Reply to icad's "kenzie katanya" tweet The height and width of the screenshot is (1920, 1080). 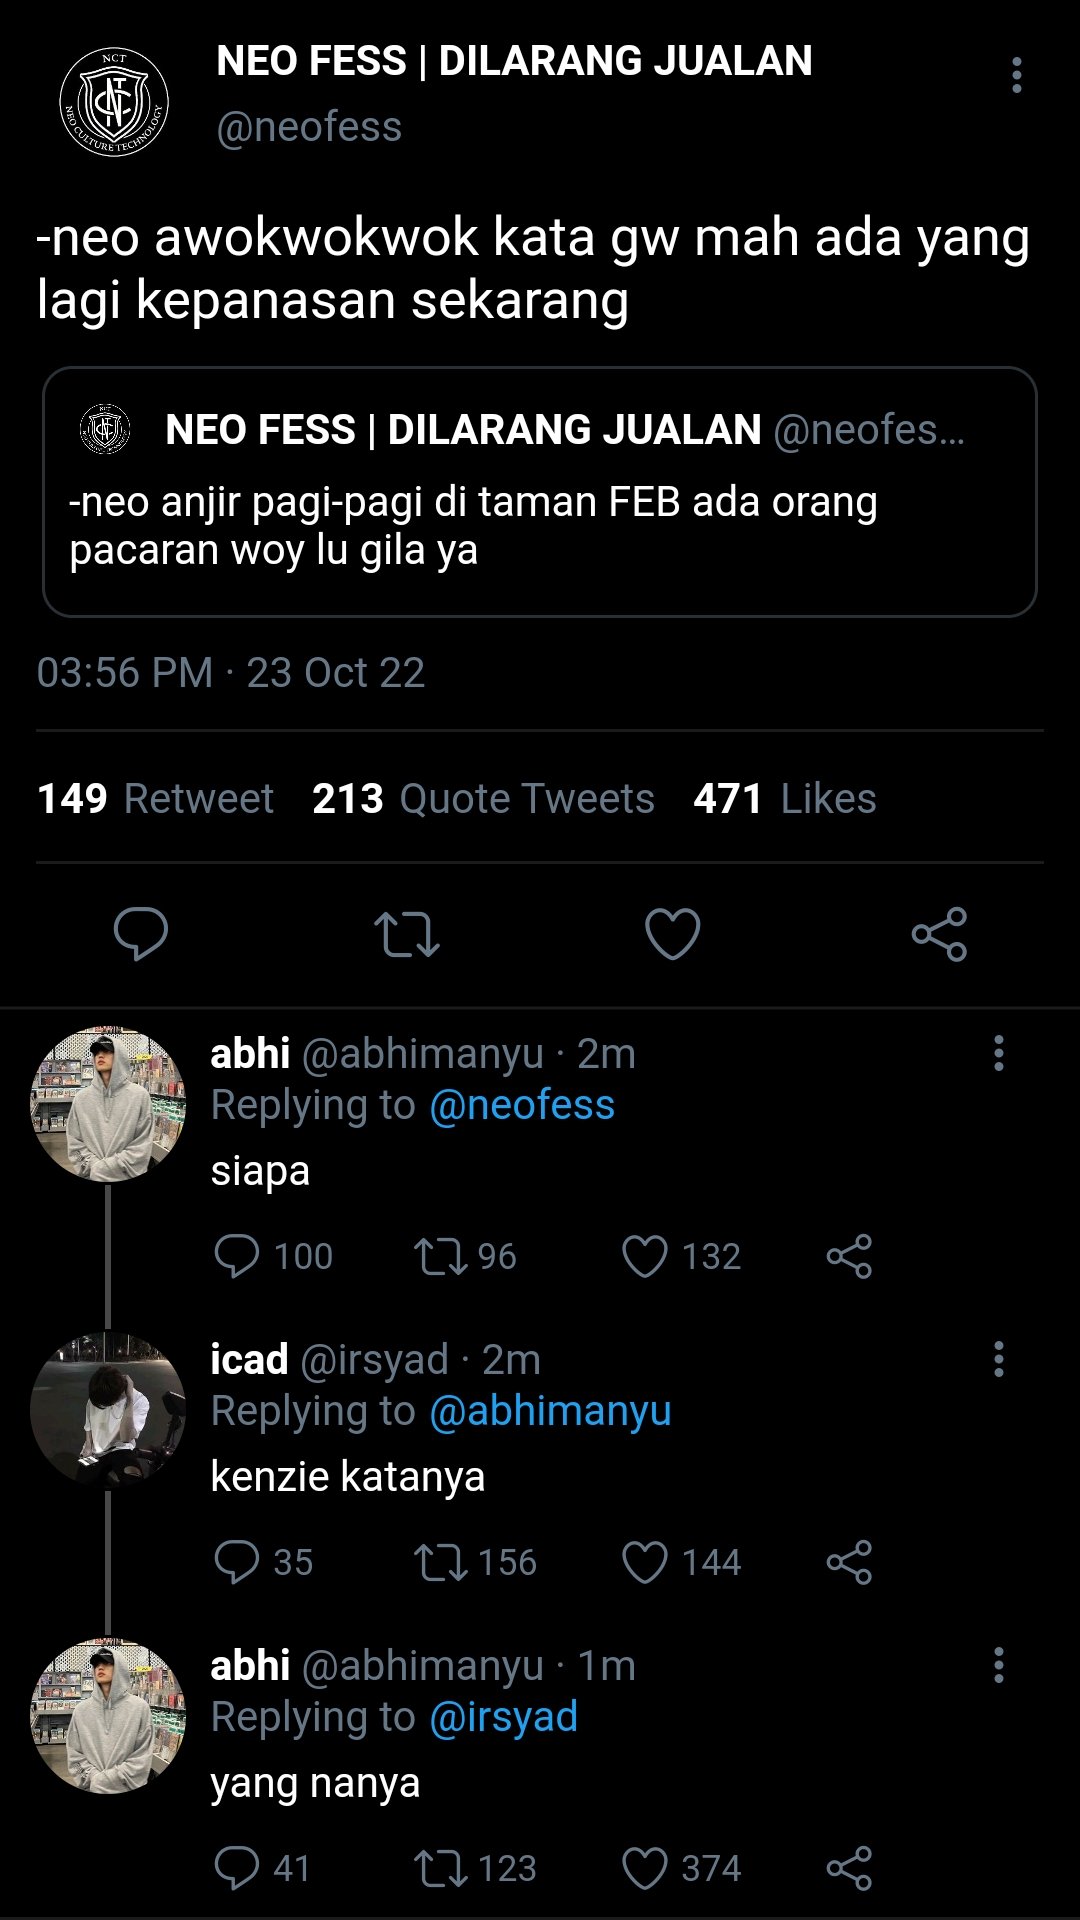[x=237, y=1563]
